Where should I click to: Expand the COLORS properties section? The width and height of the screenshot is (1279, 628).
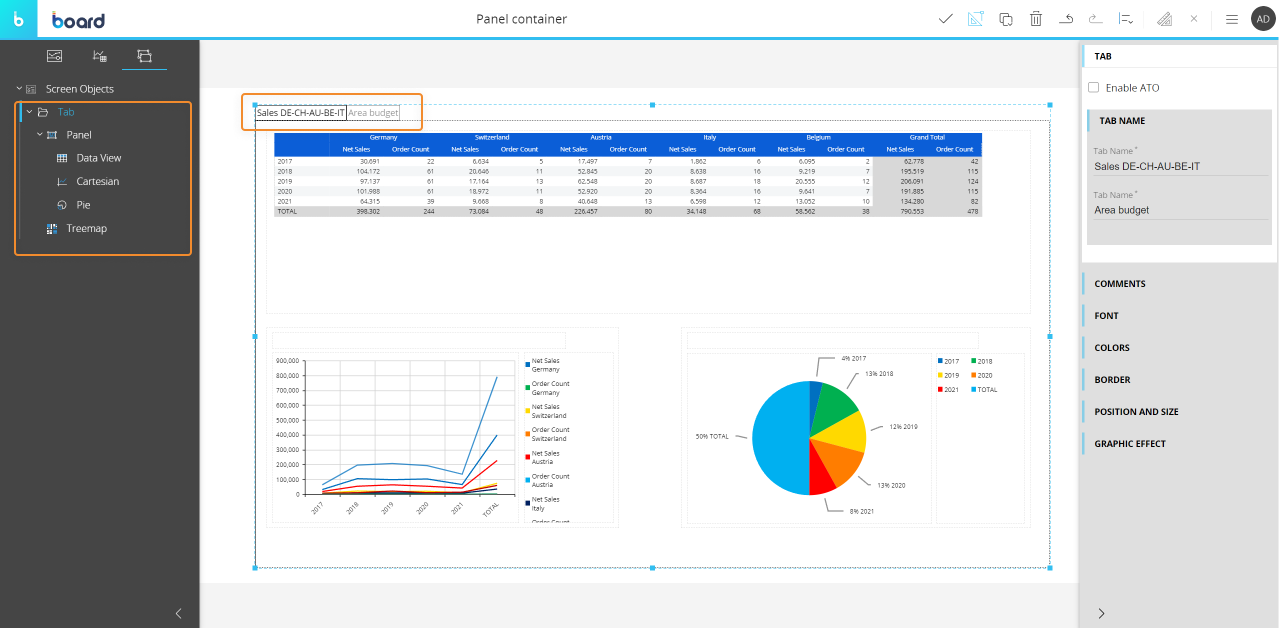(x=1112, y=348)
